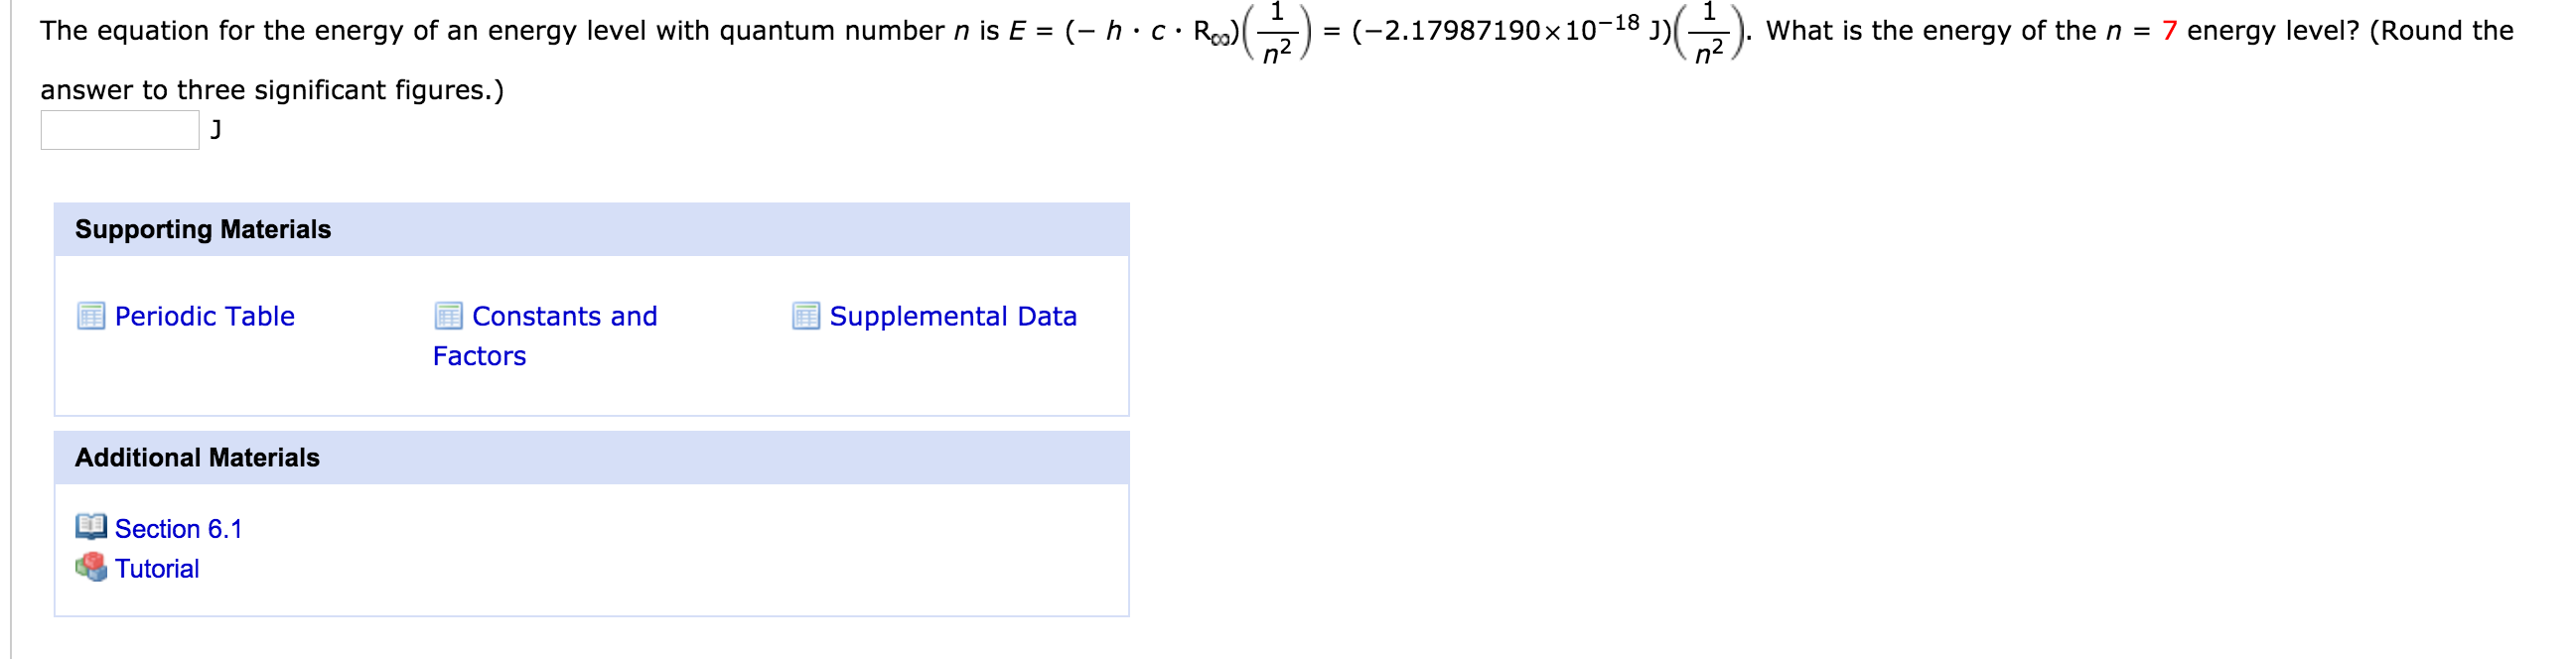This screenshot has height=659, width=2576.
Task: Focus the answer input box in joules
Action: coord(120,130)
